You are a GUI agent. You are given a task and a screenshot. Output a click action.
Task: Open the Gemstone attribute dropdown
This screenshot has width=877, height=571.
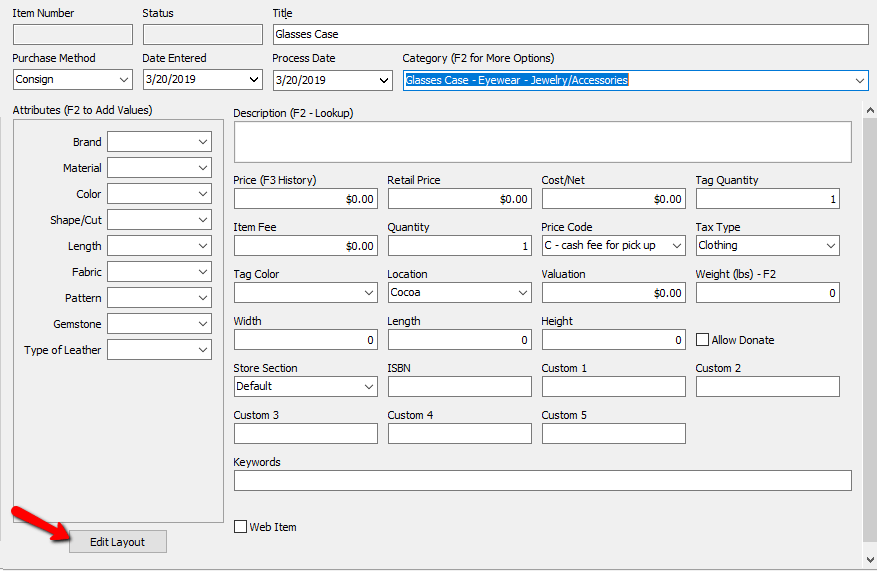click(159, 324)
